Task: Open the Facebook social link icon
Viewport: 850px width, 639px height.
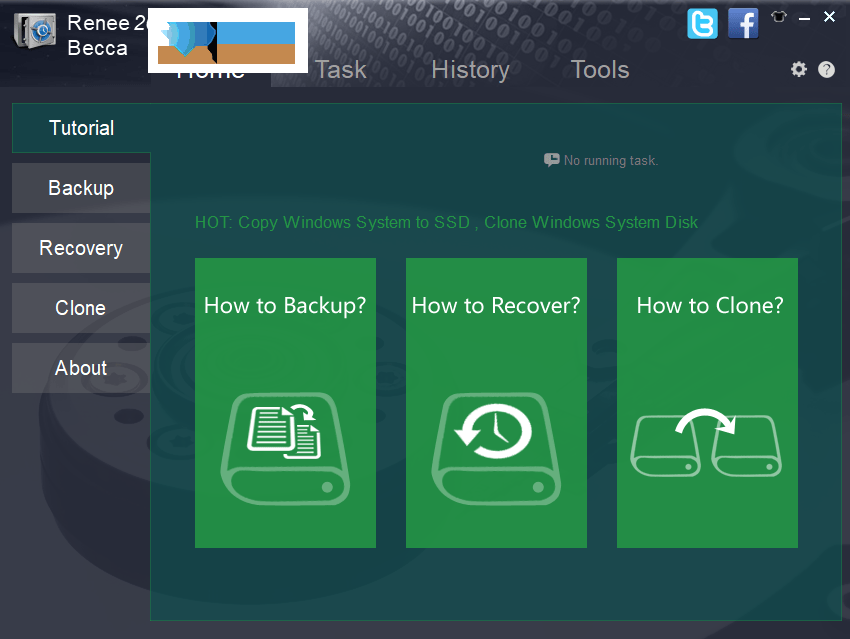Action: point(743,24)
